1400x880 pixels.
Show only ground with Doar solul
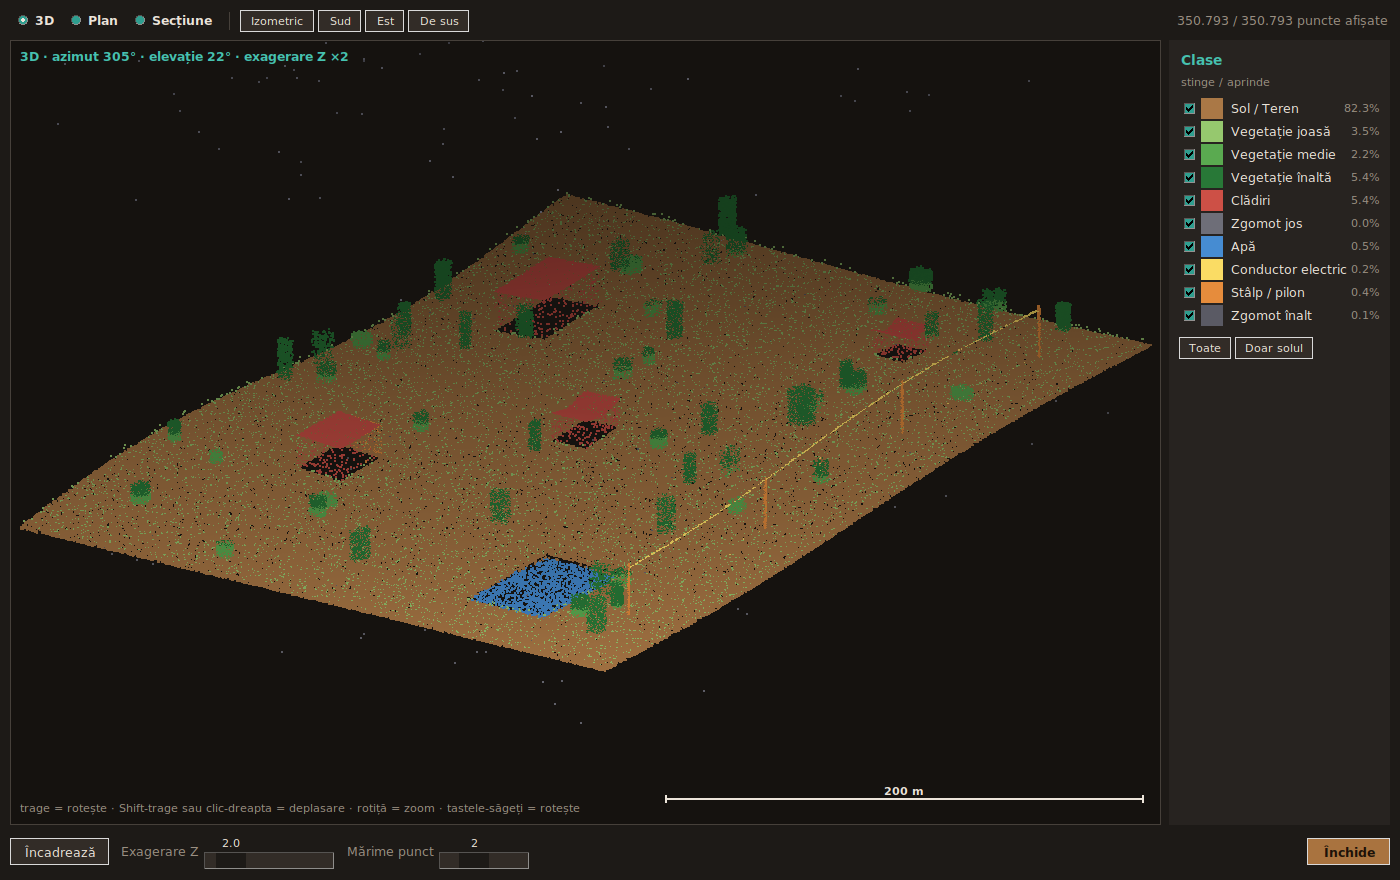point(1274,348)
